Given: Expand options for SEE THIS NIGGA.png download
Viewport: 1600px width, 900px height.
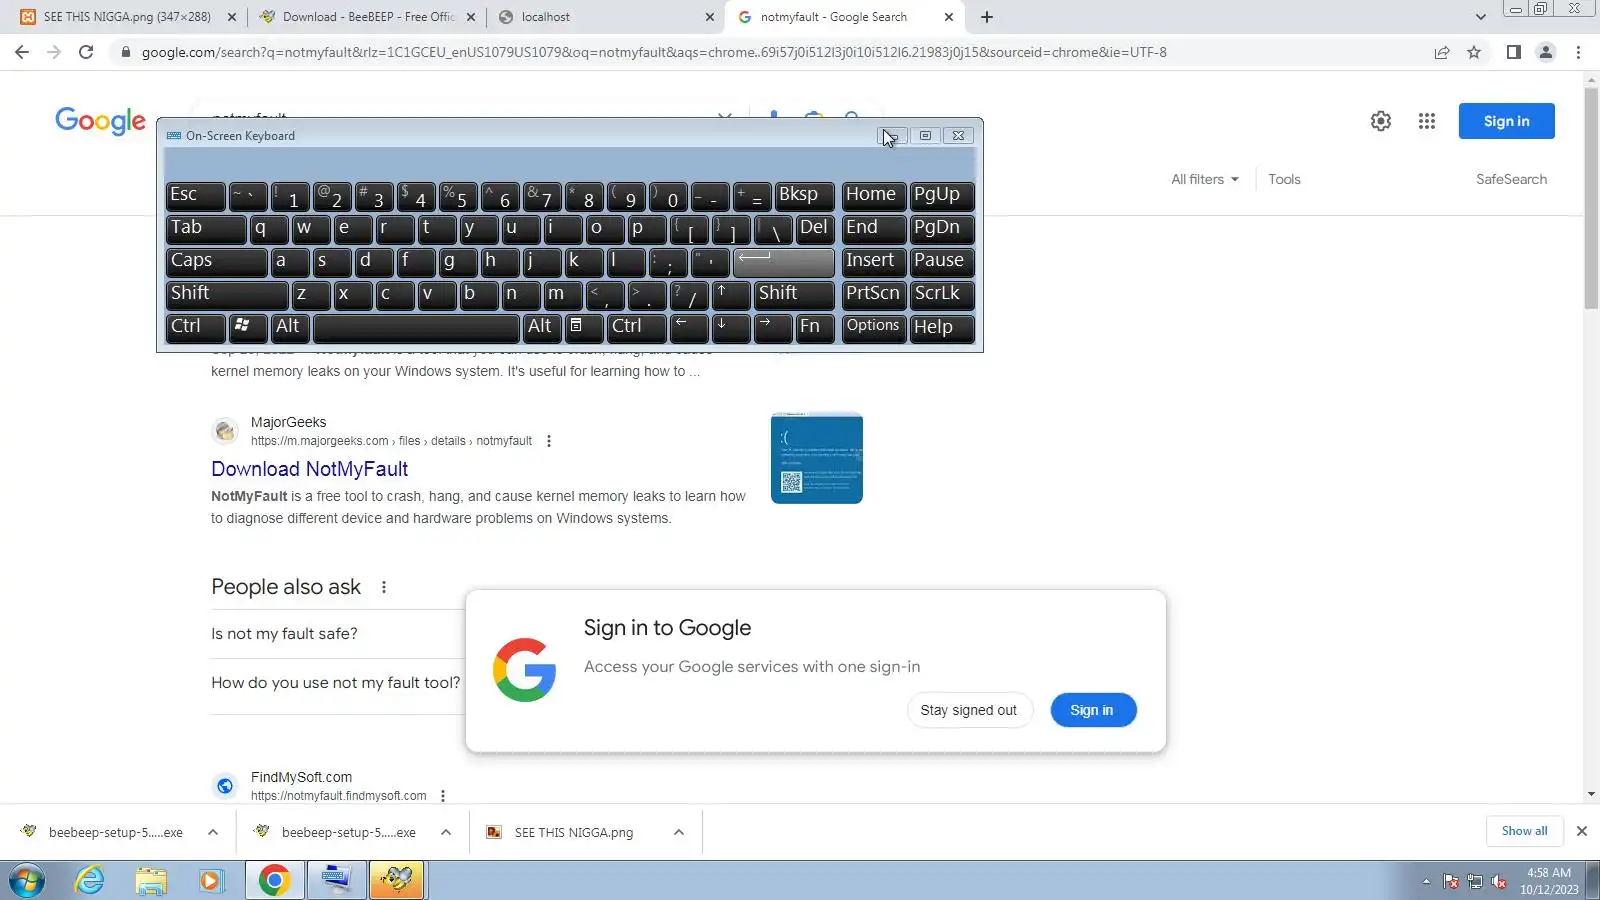Looking at the screenshot, I should [679, 832].
